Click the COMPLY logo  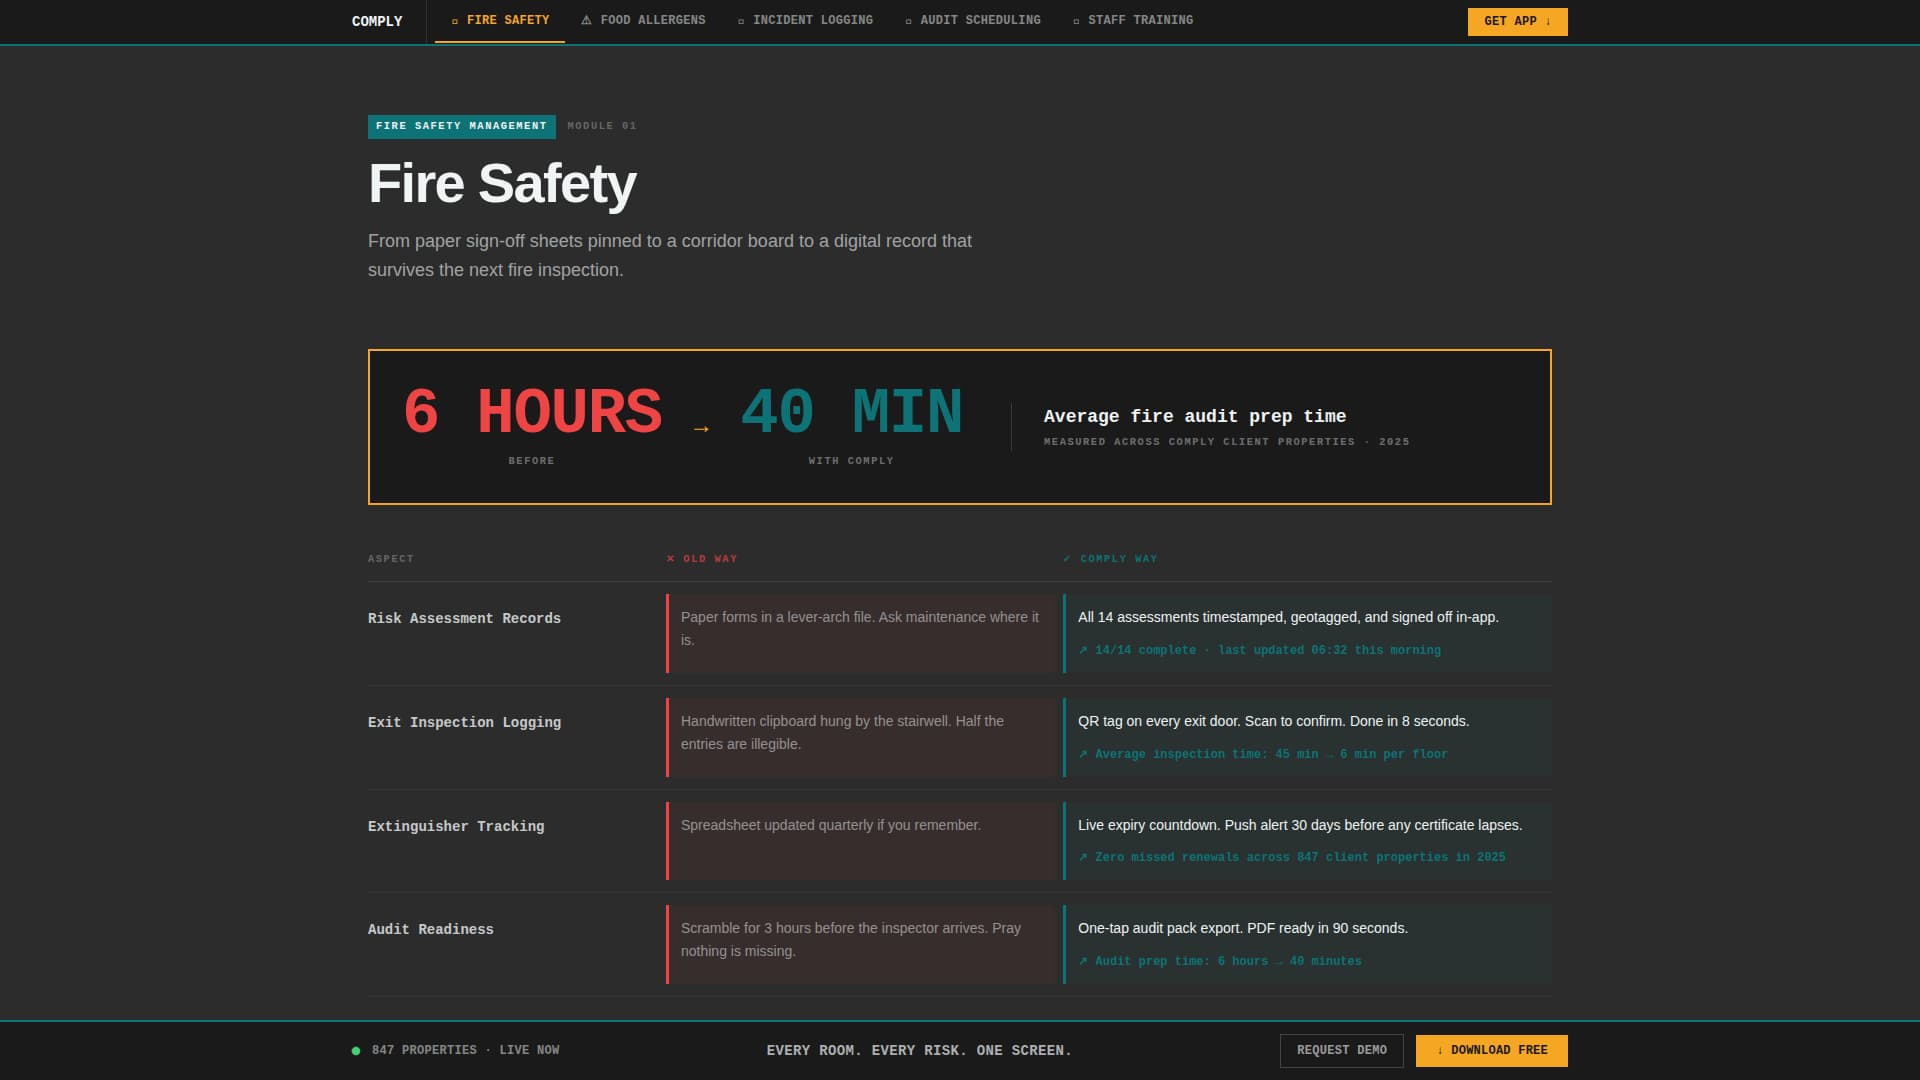click(377, 21)
